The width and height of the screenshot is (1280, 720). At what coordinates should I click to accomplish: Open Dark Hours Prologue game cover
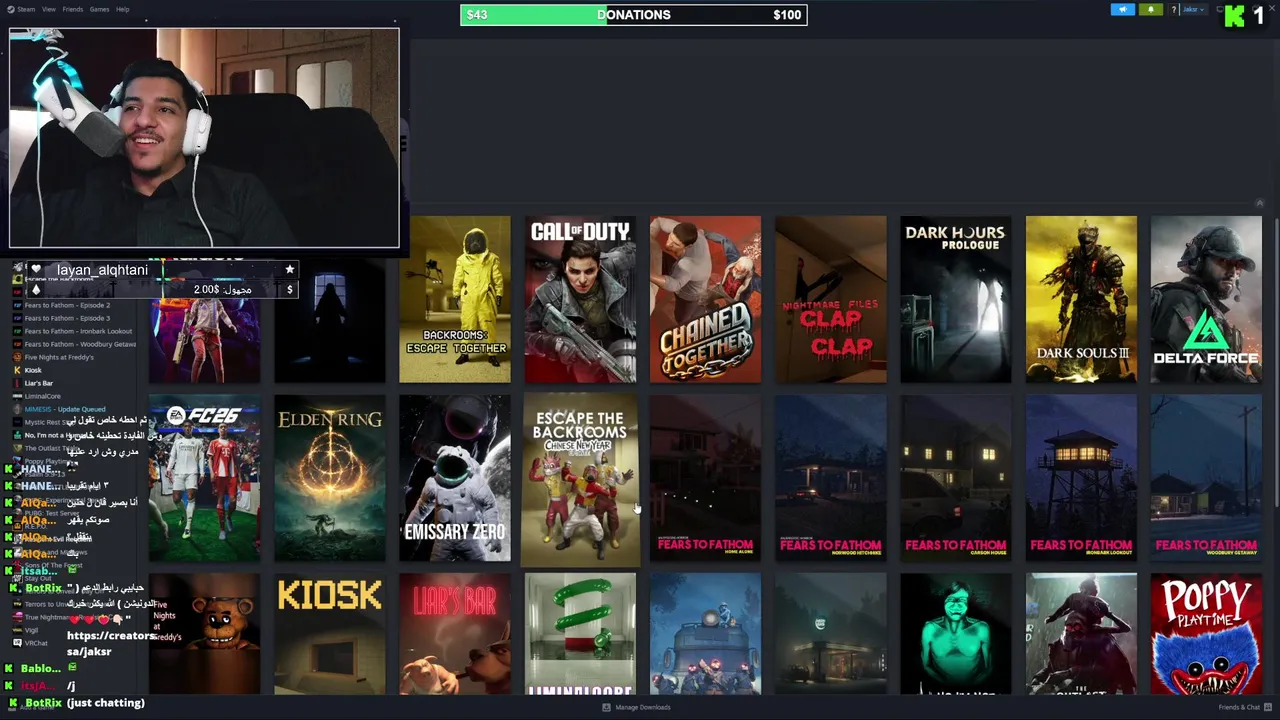(x=955, y=299)
